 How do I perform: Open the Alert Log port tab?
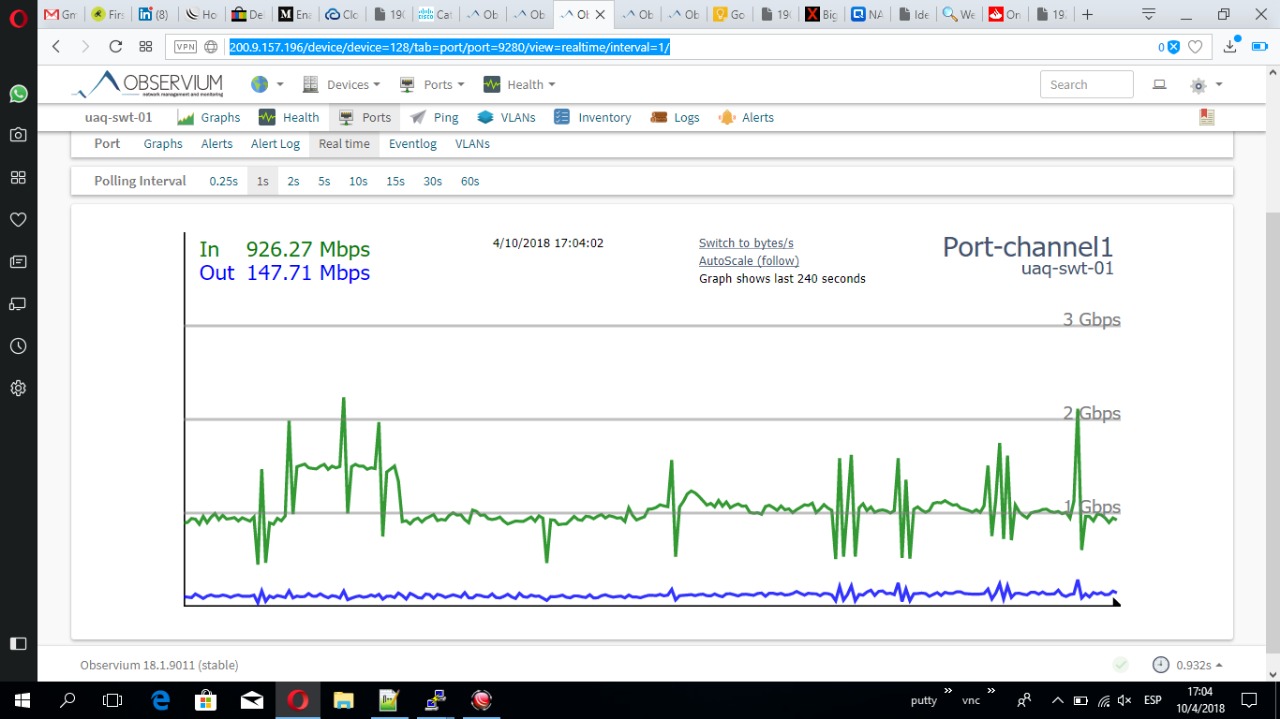pos(275,144)
